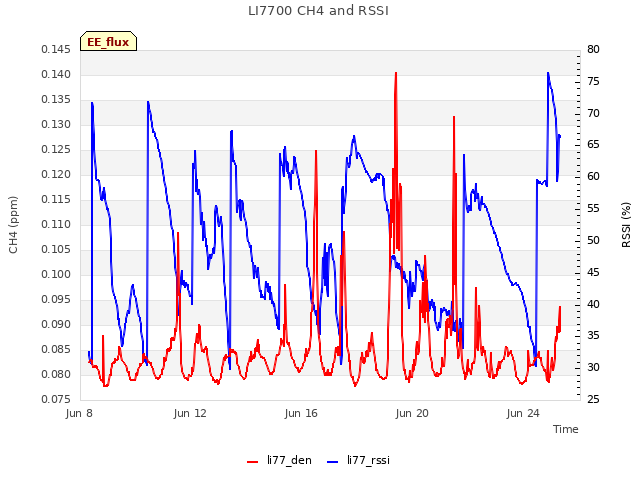The width and height of the screenshot is (640, 480).
Task: Click the 0.135 left axis value
Action: 56,100
